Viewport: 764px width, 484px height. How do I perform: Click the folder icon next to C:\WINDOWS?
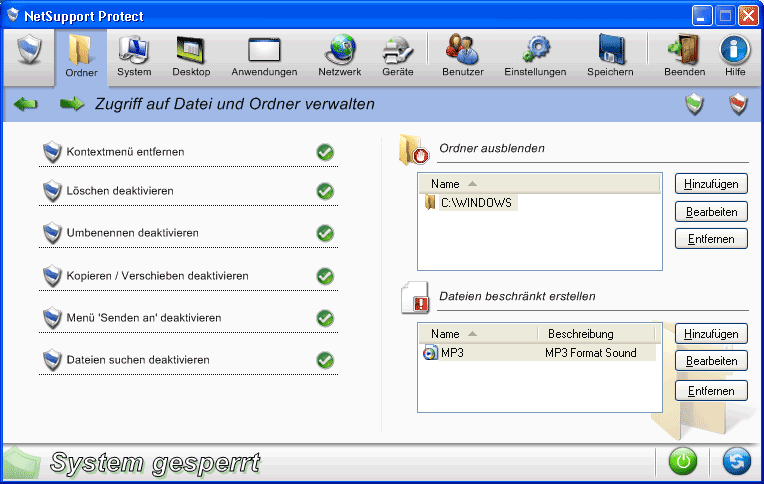[x=430, y=202]
